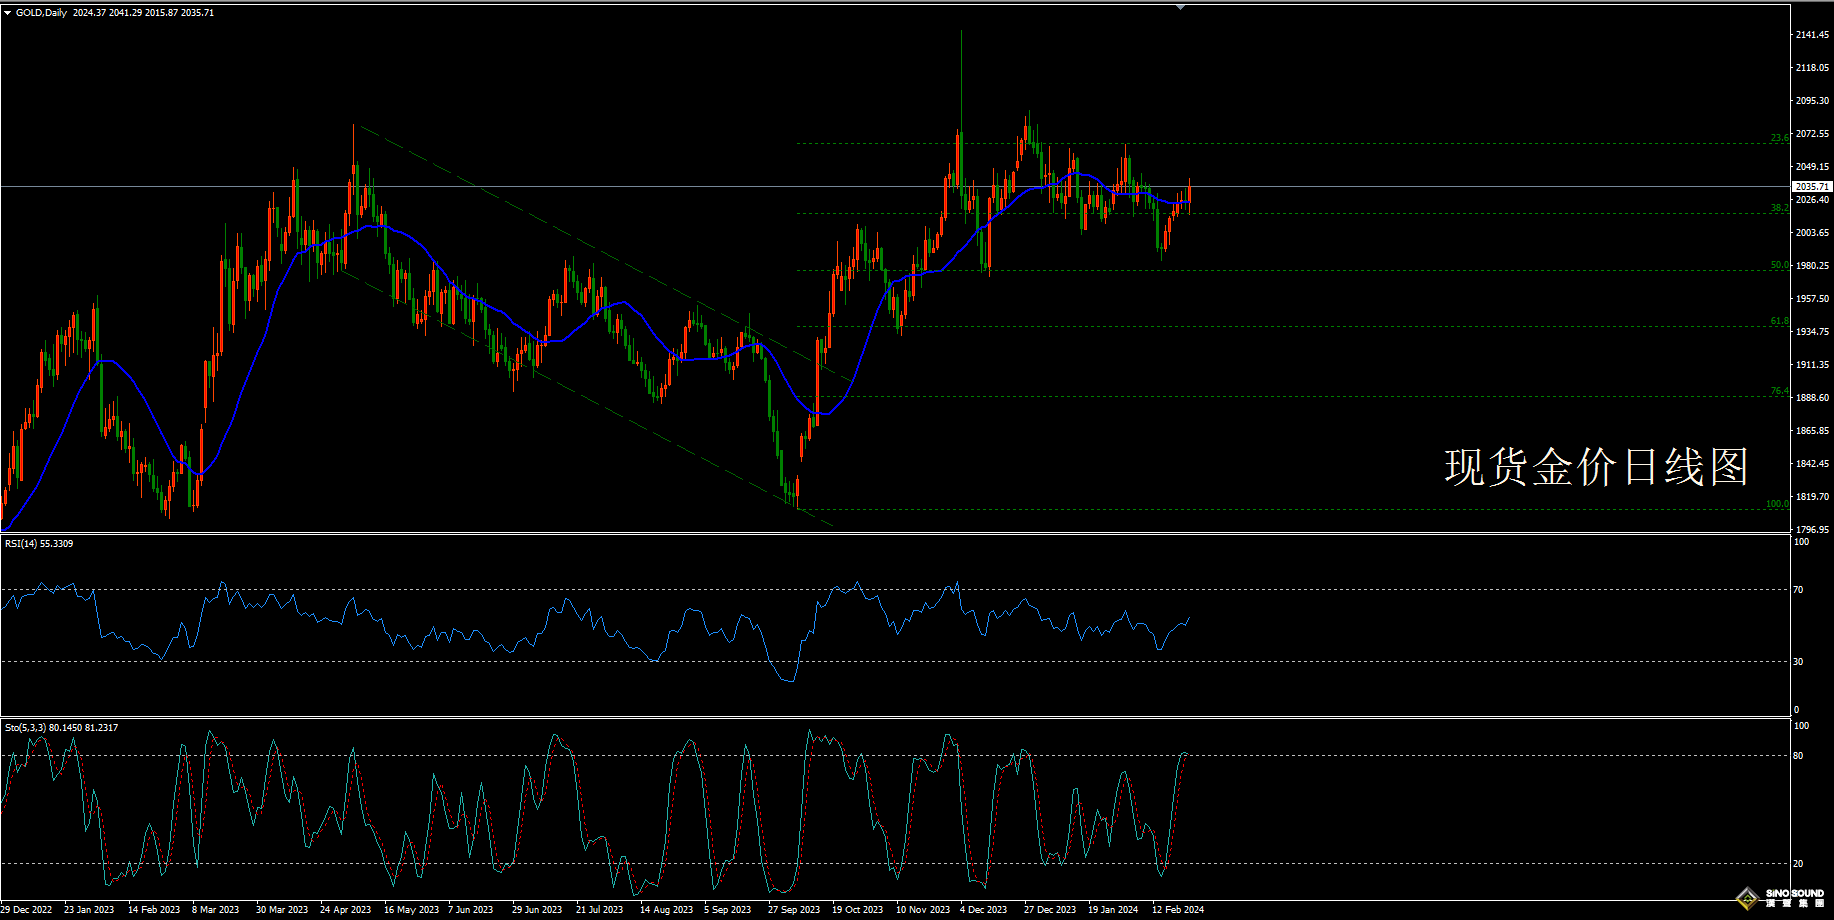Click the 100.0 Fibonacci level label
Screen dimensions: 1834x920
point(1777,503)
